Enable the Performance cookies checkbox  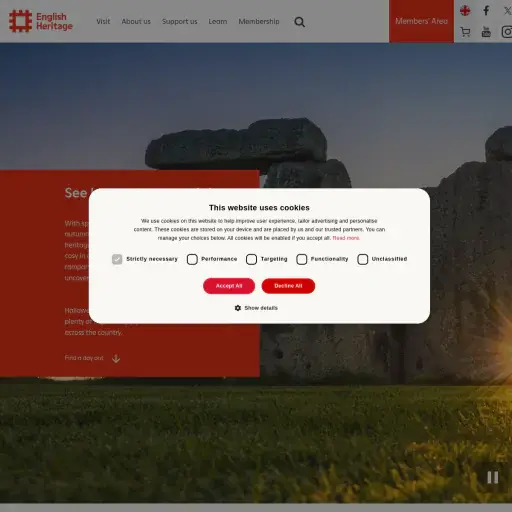pyautogui.click(x=192, y=259)
